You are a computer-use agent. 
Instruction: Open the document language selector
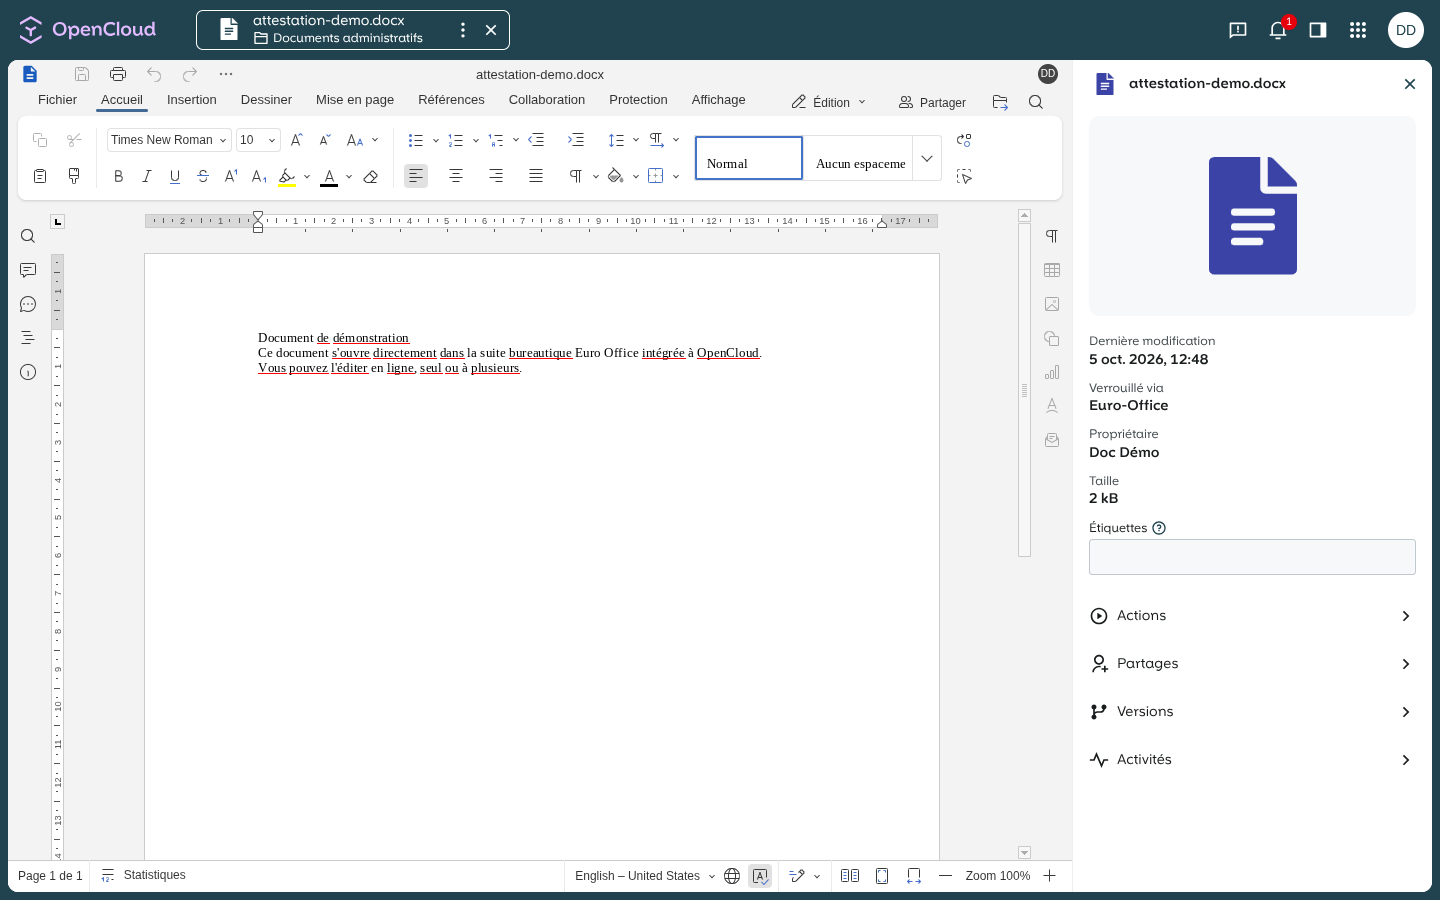(x=645, y=876)
